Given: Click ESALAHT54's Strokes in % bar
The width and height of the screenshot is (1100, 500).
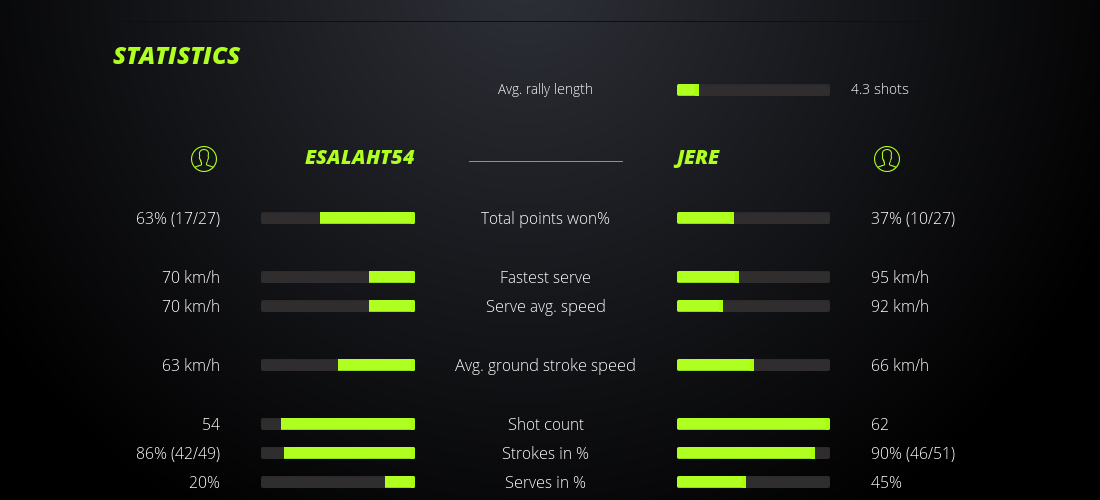Looking at the screenshot, I should coord(338,453).
